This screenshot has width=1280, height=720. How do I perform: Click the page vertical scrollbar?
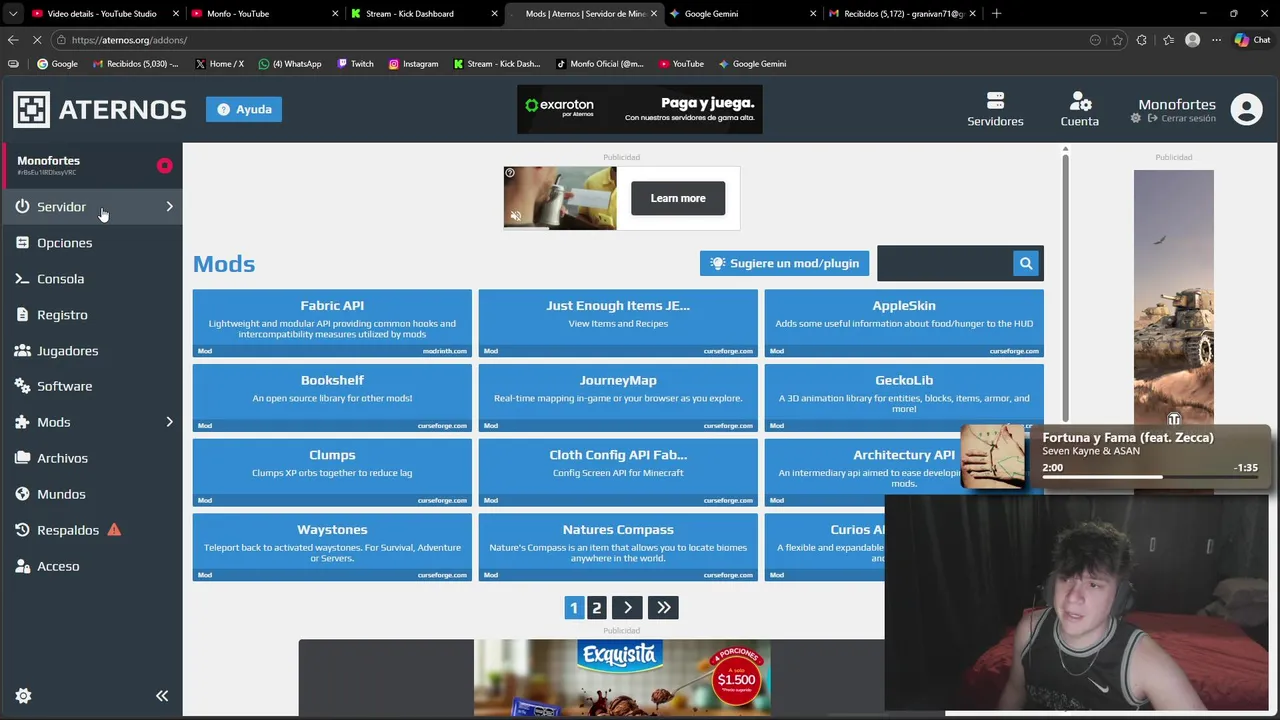(x=1065, y=287)
